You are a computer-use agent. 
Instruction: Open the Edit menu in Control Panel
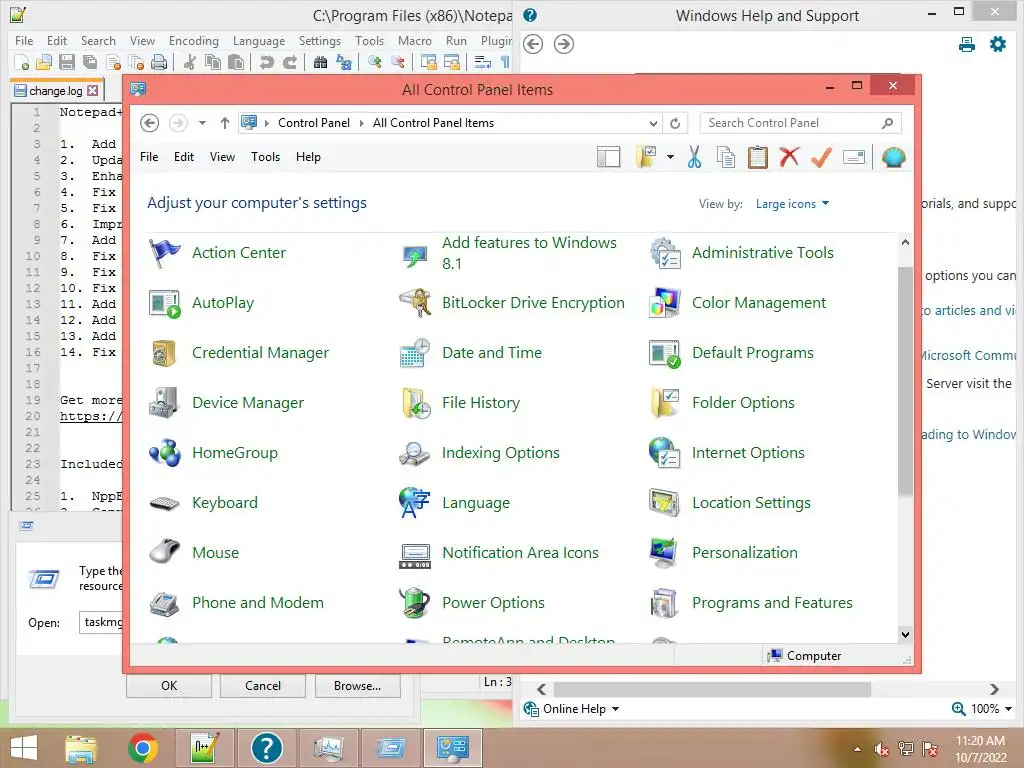pyautogui.click(x=184, y=157)
